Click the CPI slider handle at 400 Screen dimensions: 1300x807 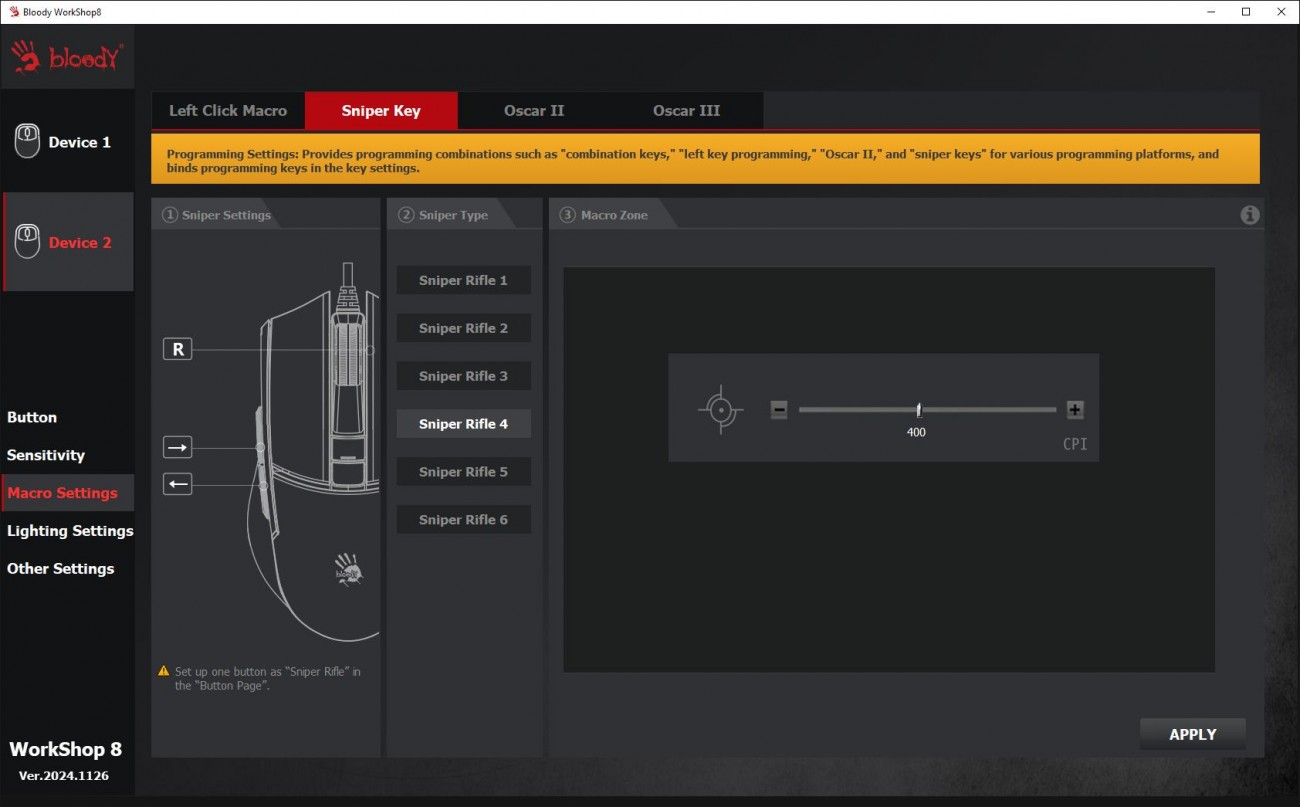click(x=919, y=410)
